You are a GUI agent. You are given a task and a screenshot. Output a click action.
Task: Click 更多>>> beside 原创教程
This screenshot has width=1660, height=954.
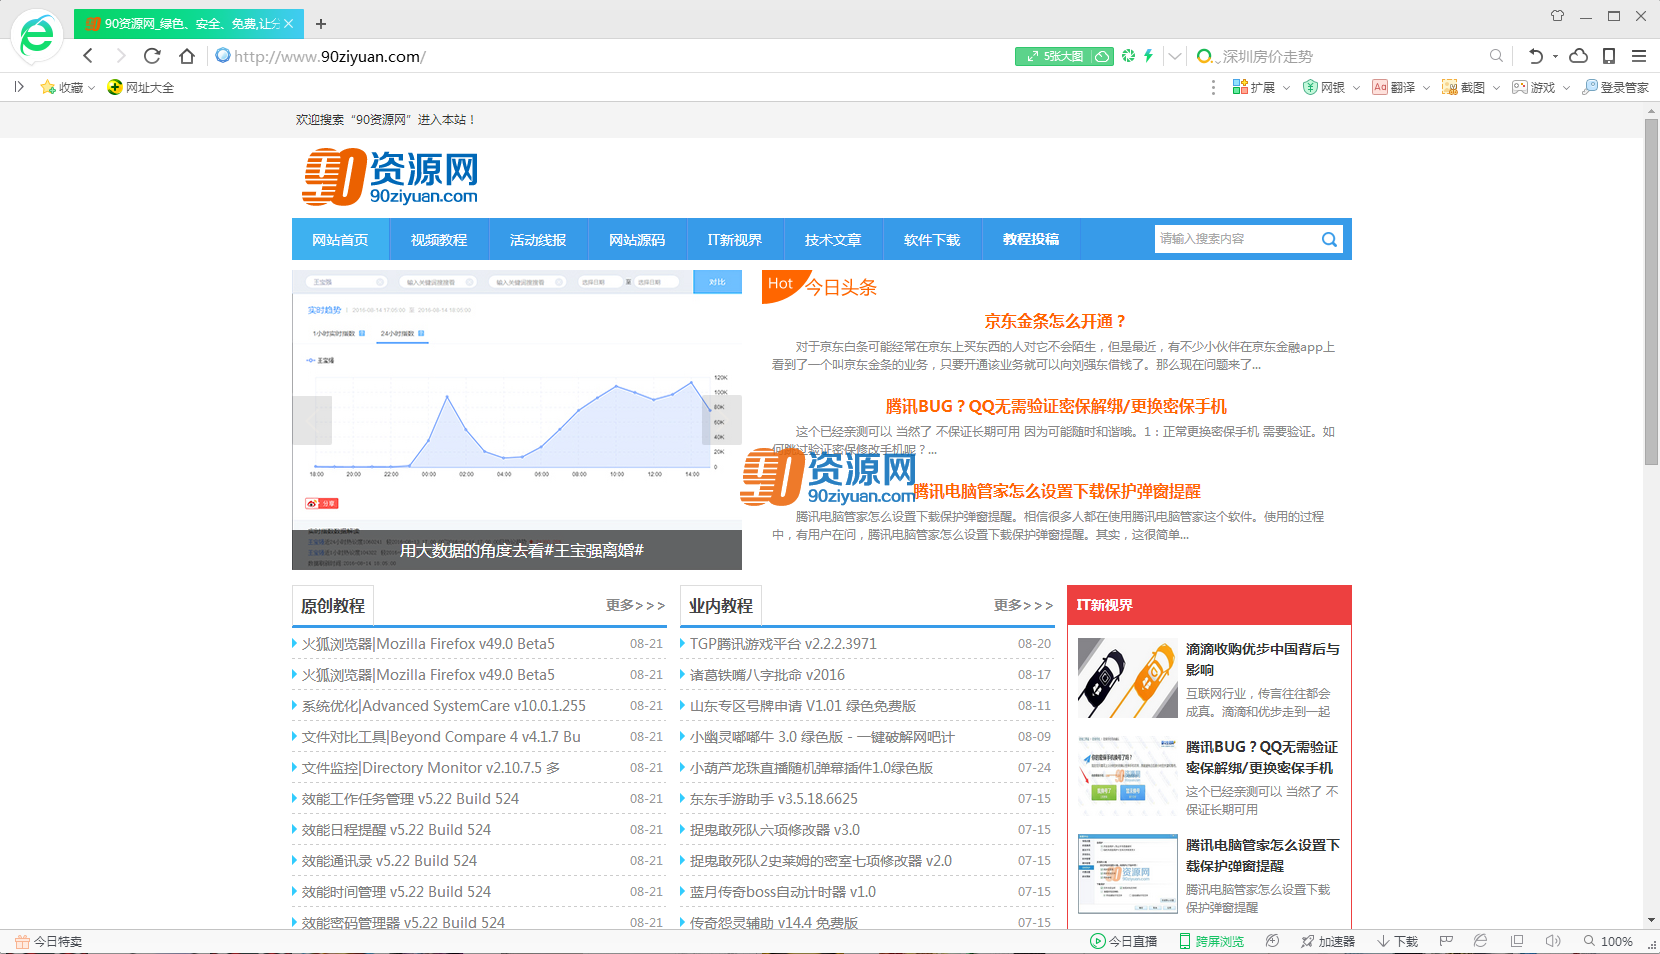(x=635, y=605)
